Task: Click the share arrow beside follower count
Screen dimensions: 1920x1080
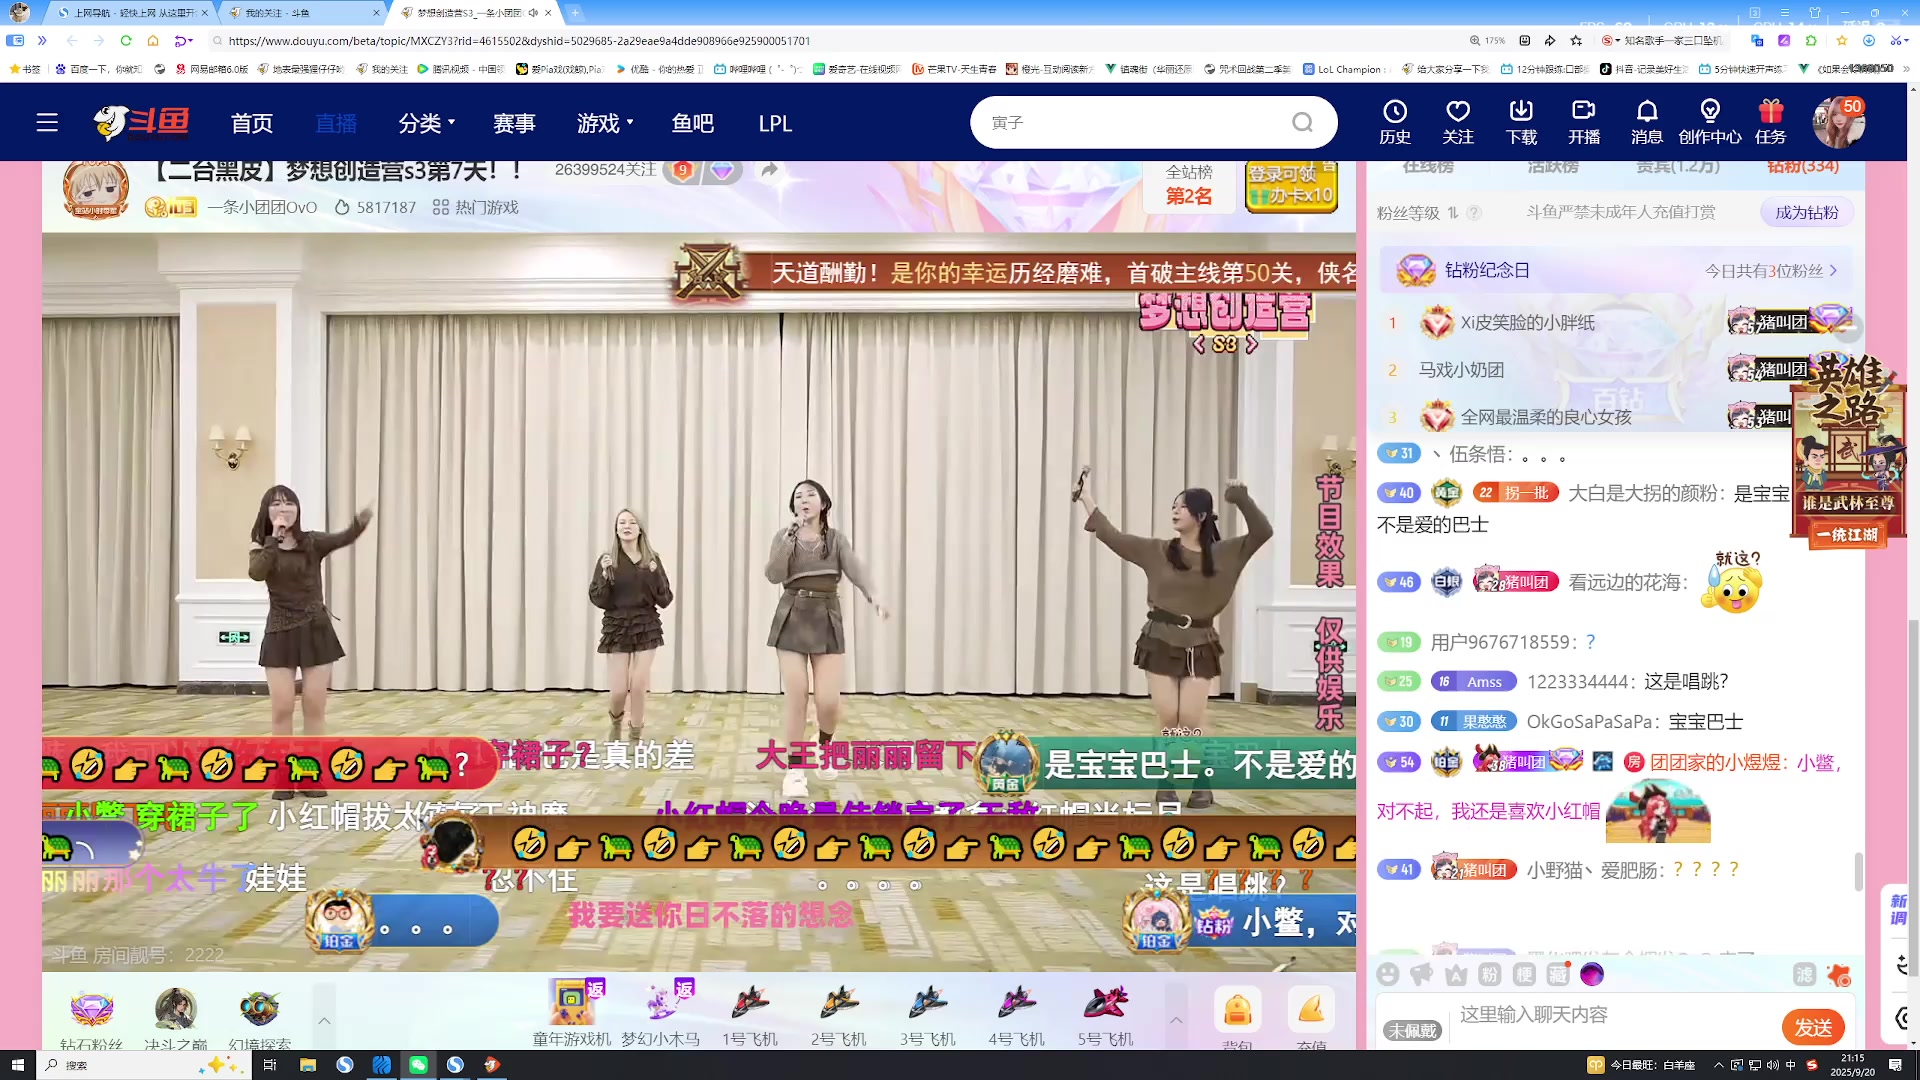Action: click(769, 170)
